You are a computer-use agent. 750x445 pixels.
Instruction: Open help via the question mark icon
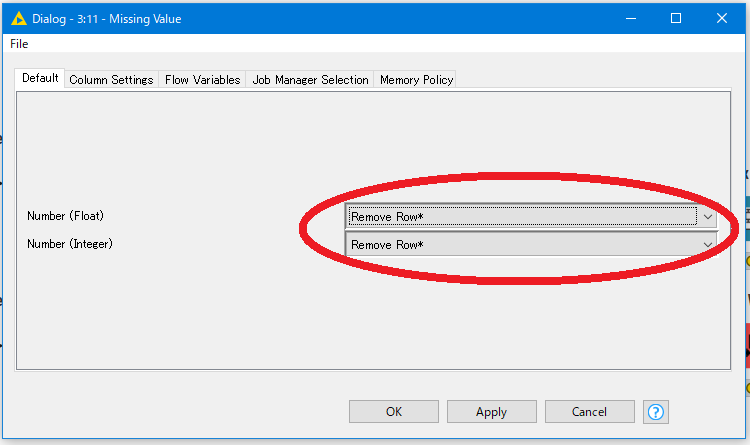[x=656, y=411]
